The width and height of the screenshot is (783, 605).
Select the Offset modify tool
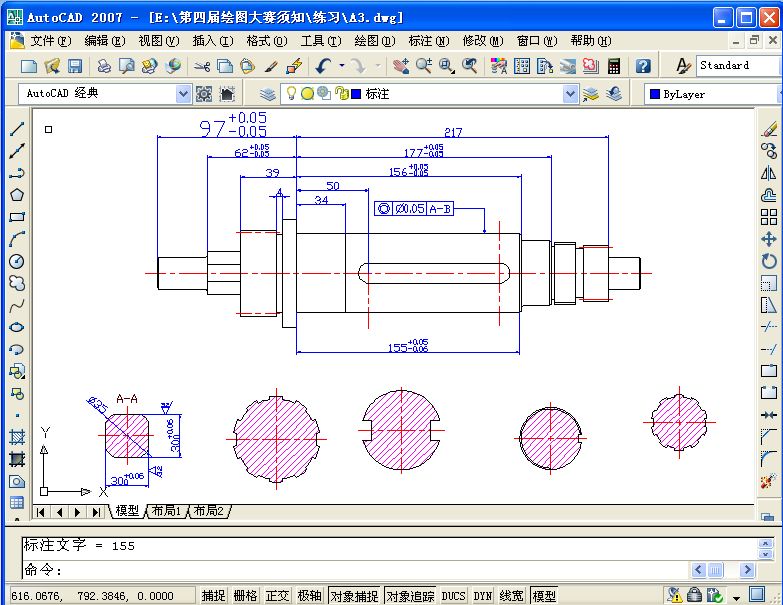click(769, 195)
